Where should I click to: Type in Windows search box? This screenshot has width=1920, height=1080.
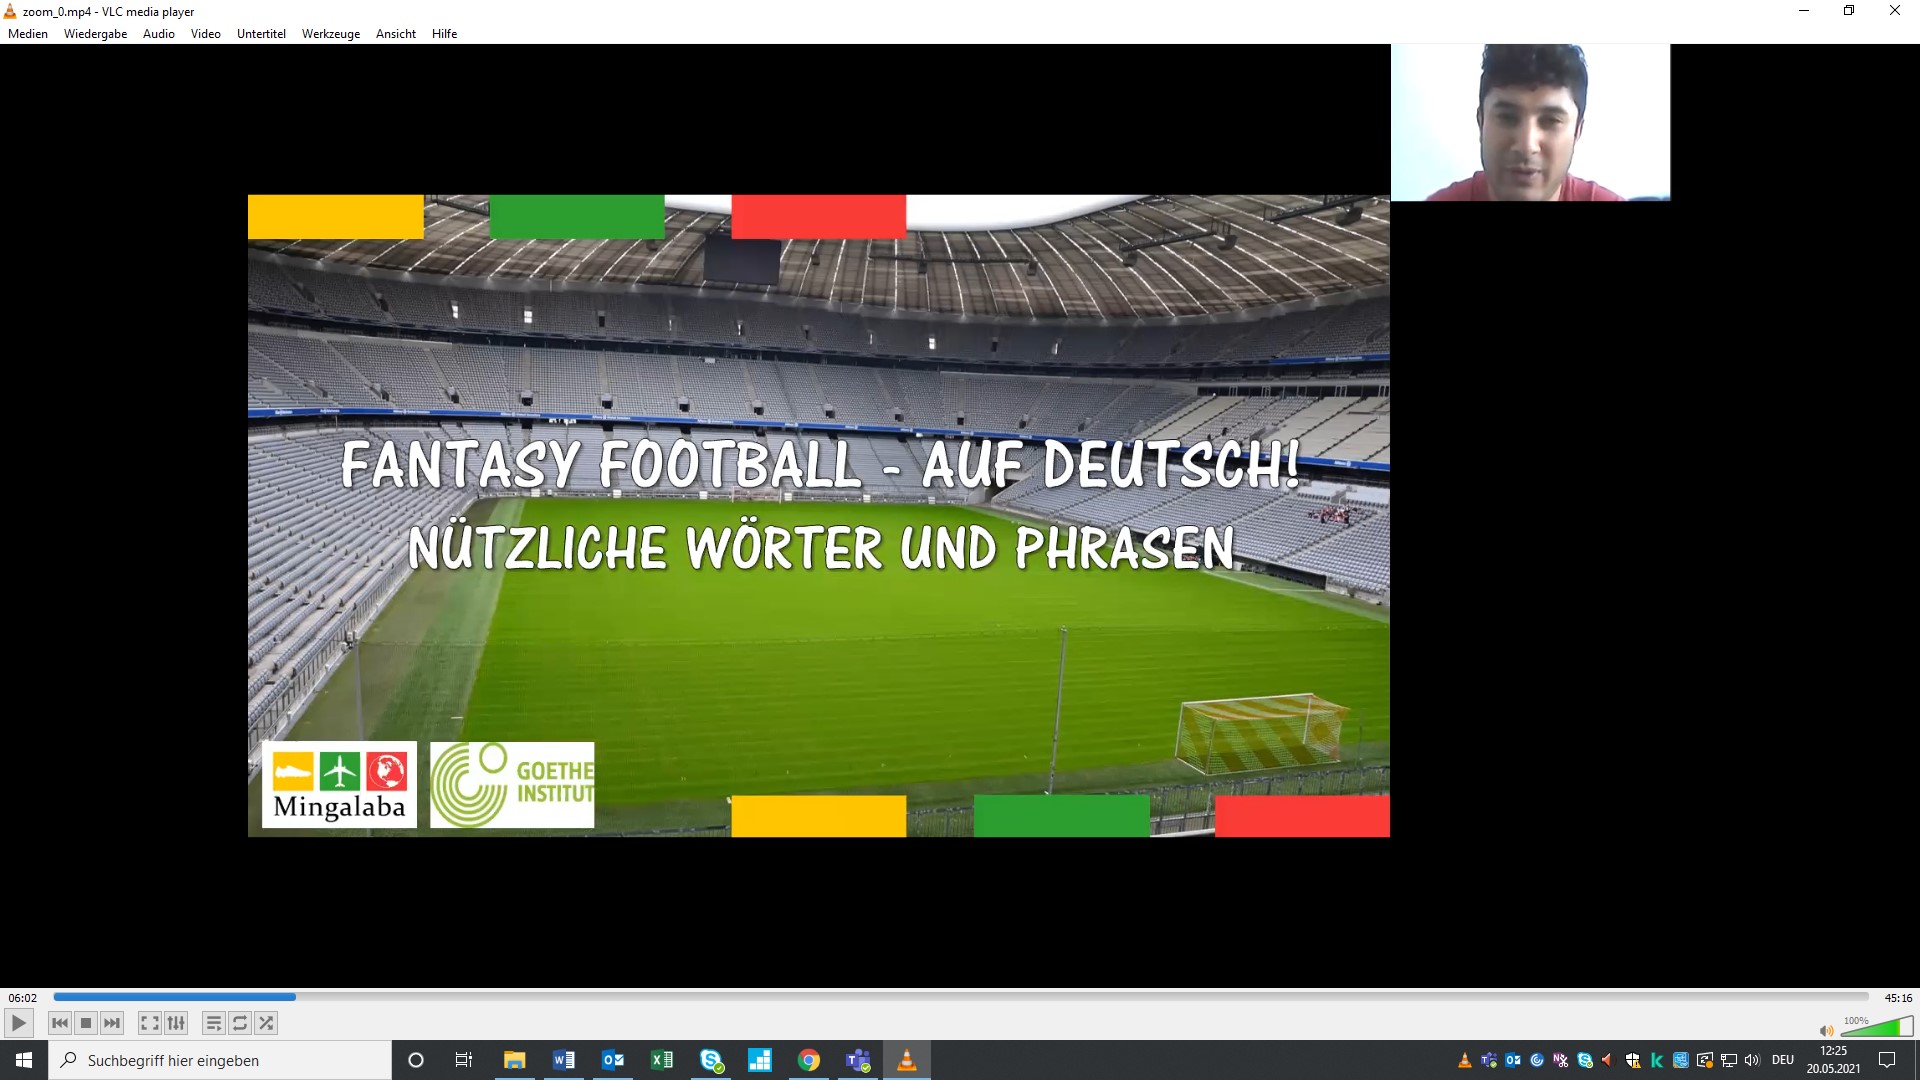(x=220, y=1060)
